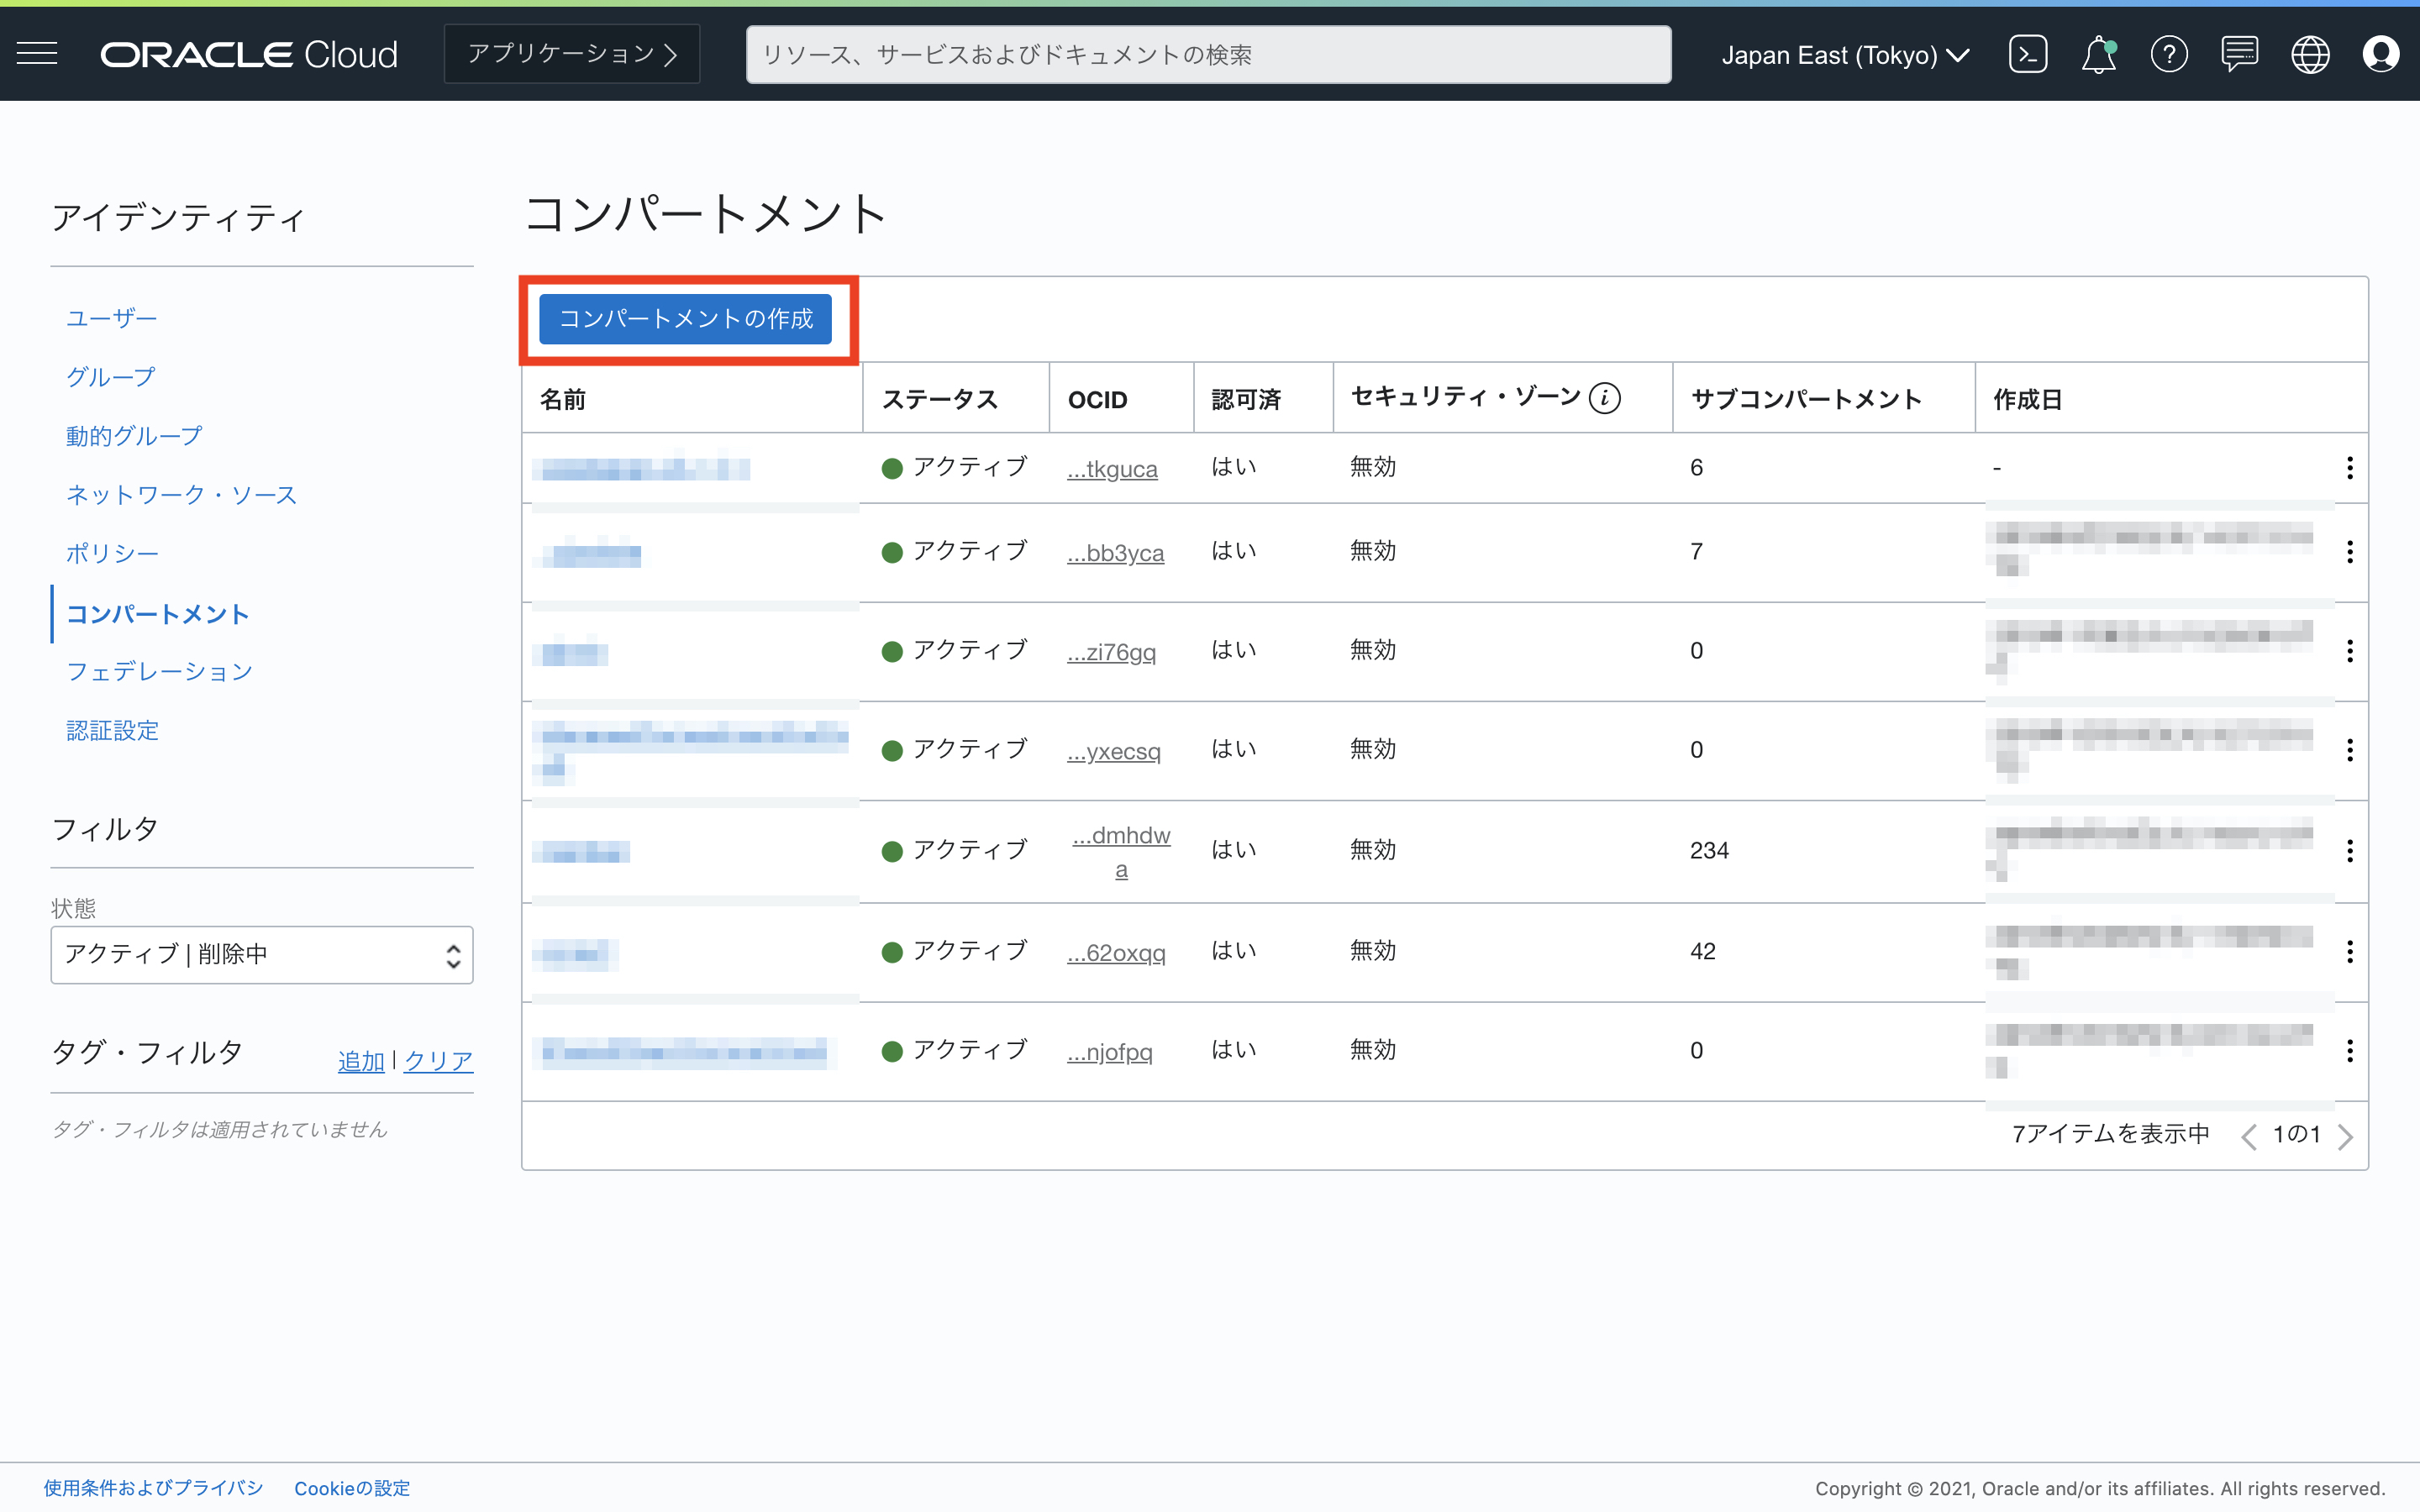Expand the アプリケーション breadcrumb menu
The height and width of the screenshot is (1512, 2420).
click(572, 54)
